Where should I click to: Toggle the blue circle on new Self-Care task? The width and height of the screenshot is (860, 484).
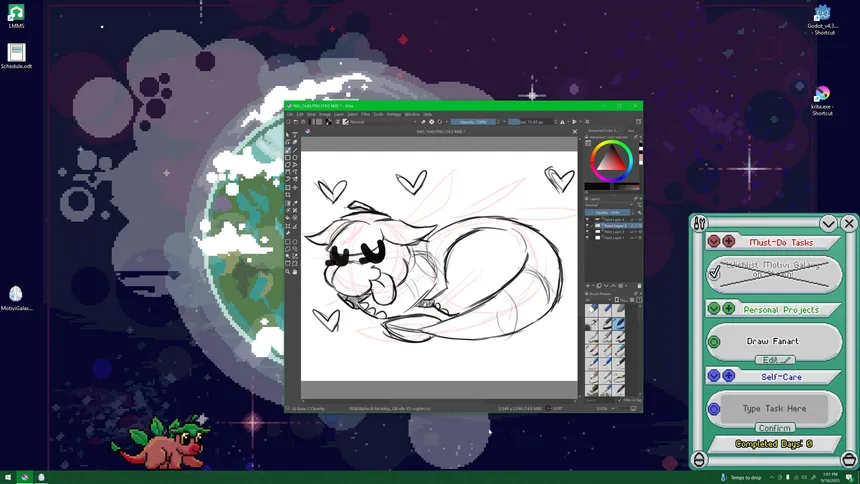pyautogui.click(x=714, y=409)
